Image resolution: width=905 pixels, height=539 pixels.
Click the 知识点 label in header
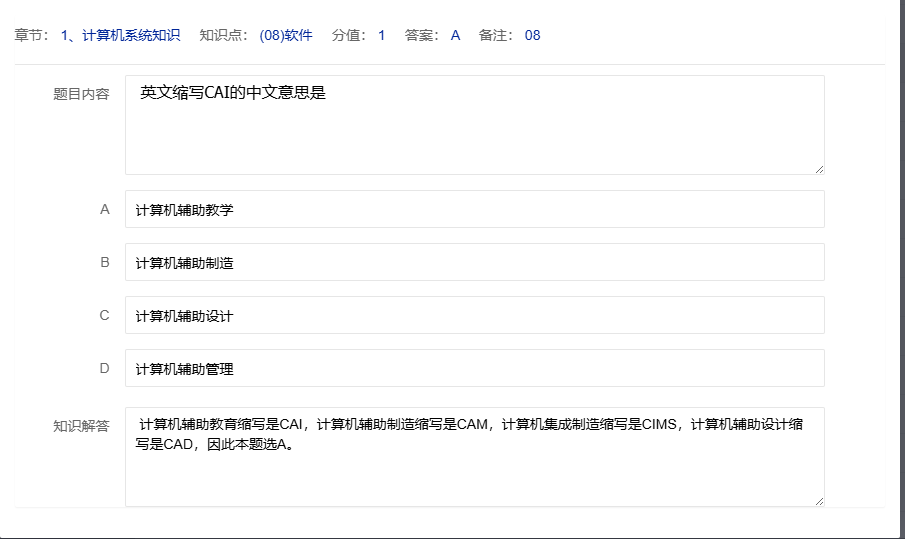pos(221,36)
